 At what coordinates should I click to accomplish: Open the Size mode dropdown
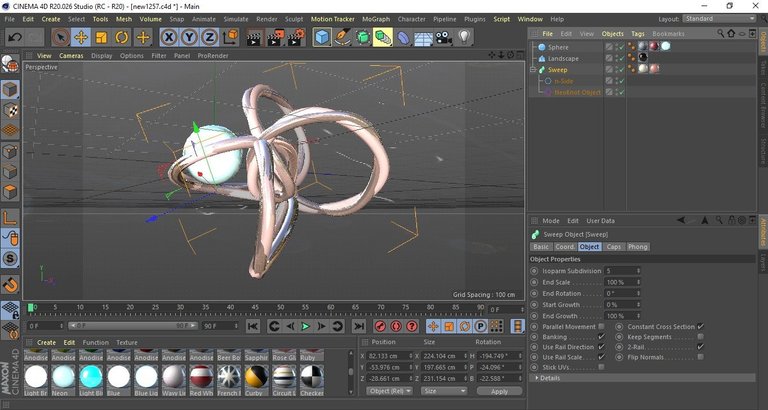pyautogui.click(x=444, y=391)
